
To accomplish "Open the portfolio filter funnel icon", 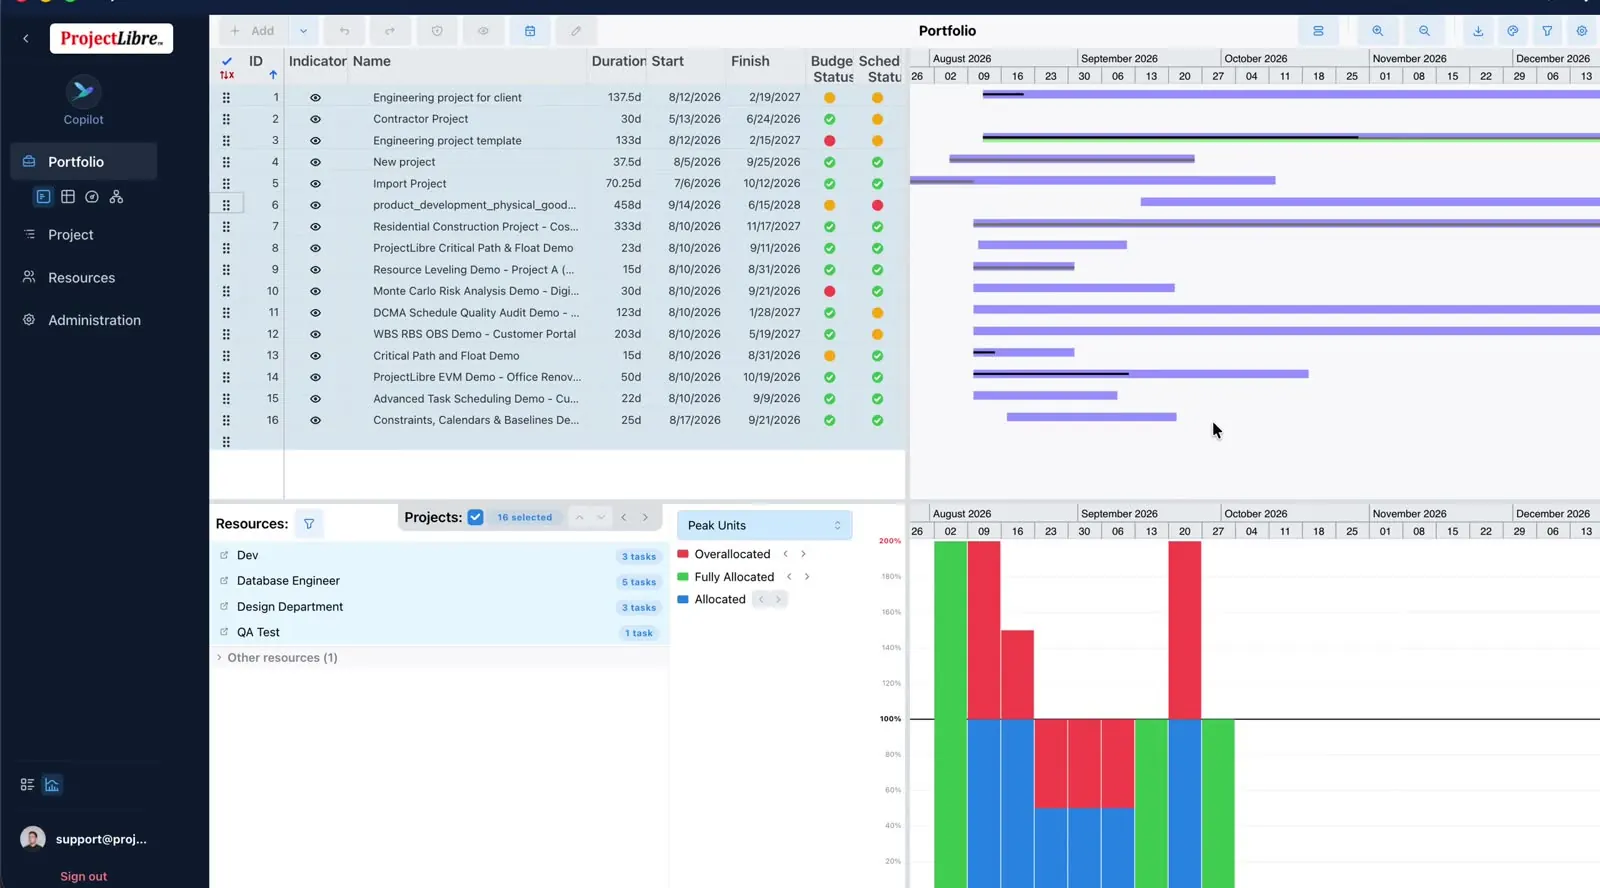I will pyautogui.click(x=1547, y=31).
